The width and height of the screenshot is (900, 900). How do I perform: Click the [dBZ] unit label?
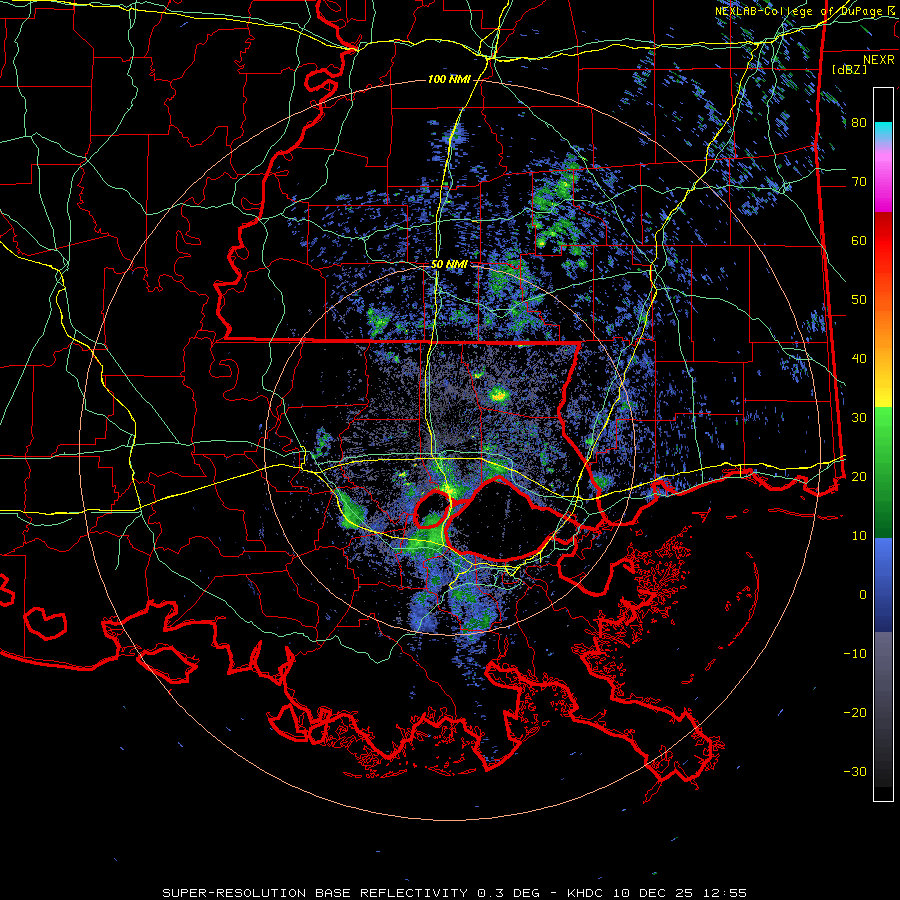click(x=849, y=70)
